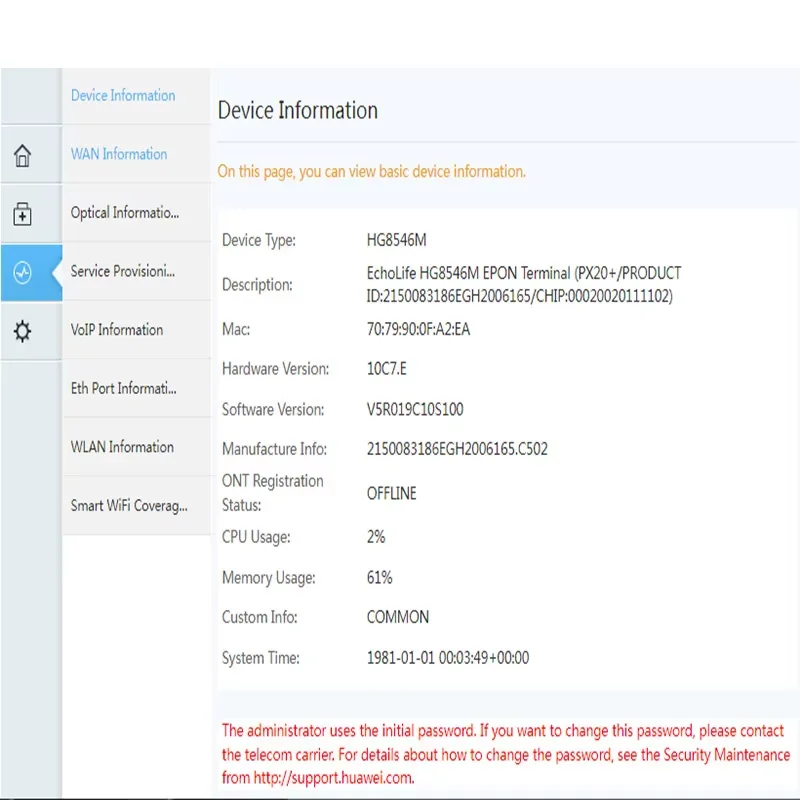
Task: Open the WAN Information menu item
Action: 119,154
